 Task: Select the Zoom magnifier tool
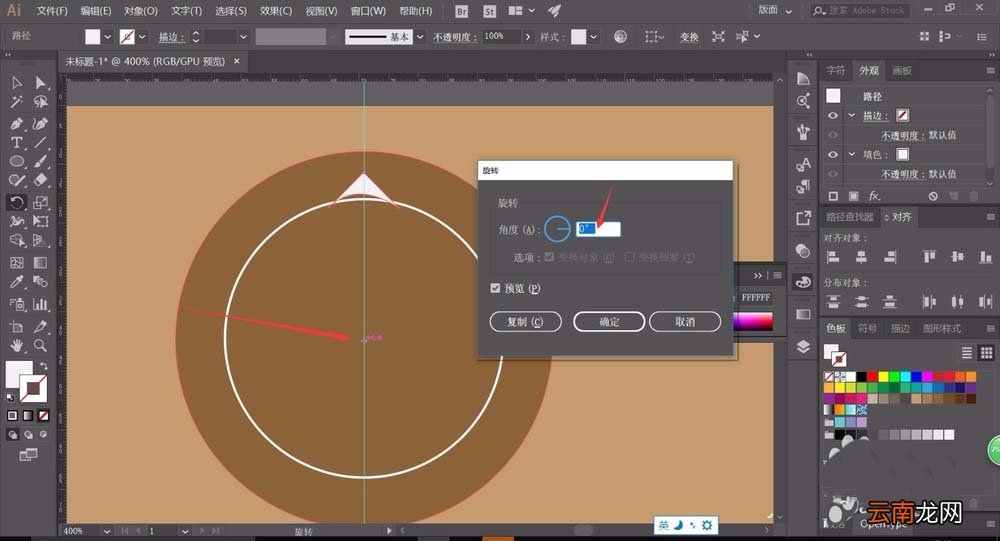tap(40, 346)
